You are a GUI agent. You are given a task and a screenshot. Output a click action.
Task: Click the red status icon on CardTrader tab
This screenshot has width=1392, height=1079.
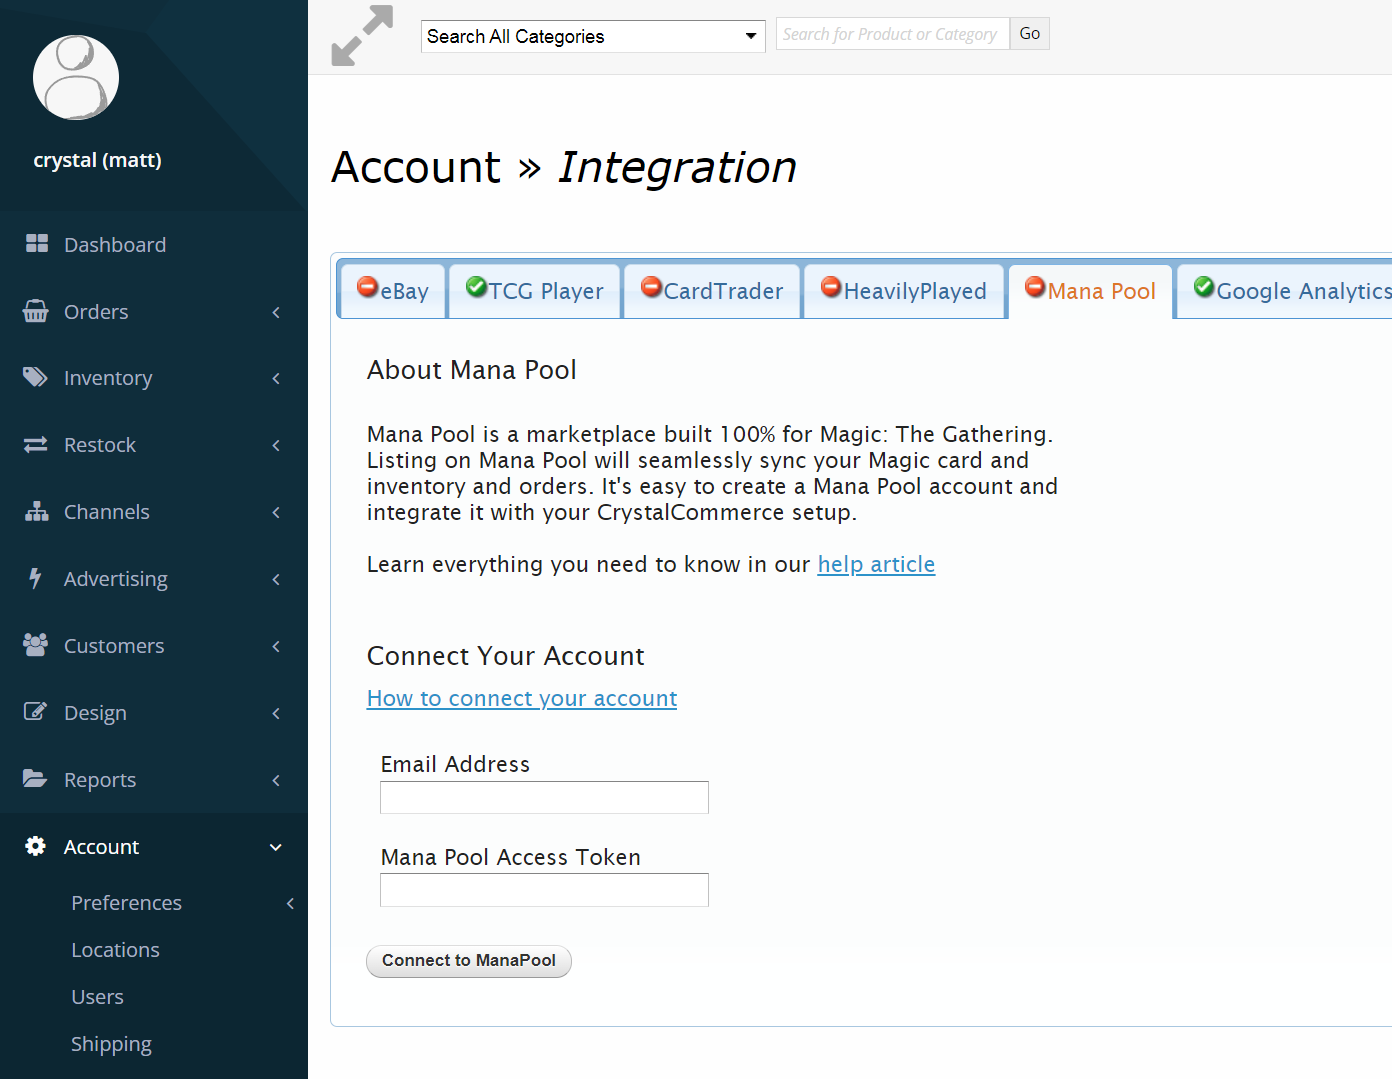[x=652, y=287]
